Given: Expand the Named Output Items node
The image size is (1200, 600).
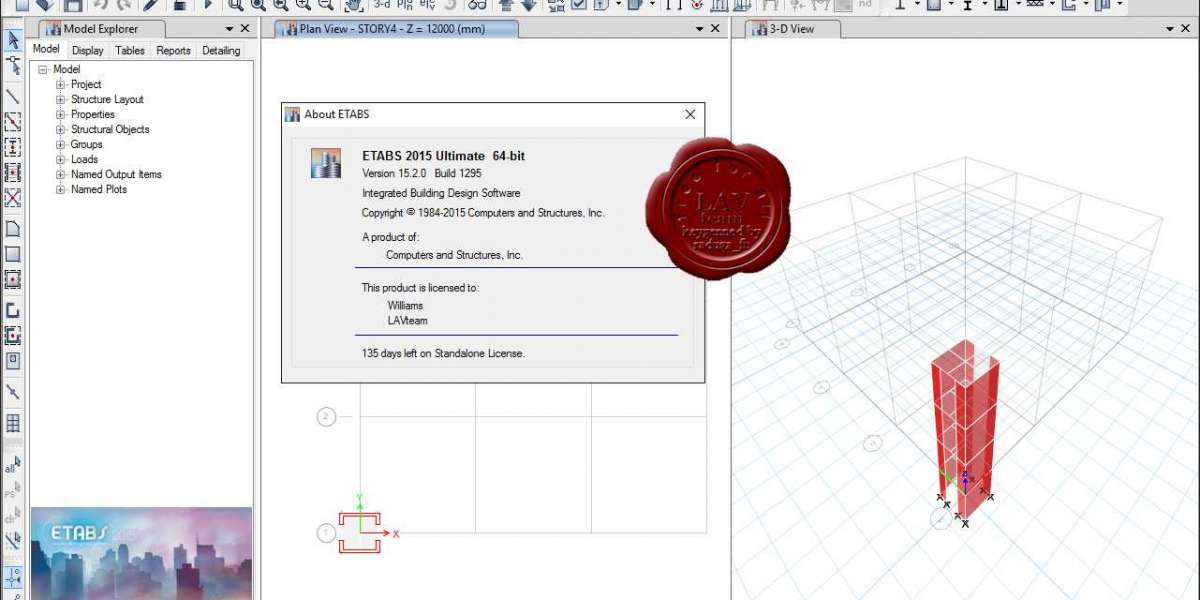Looking at the screenshot, I should (x=61, y=175).
